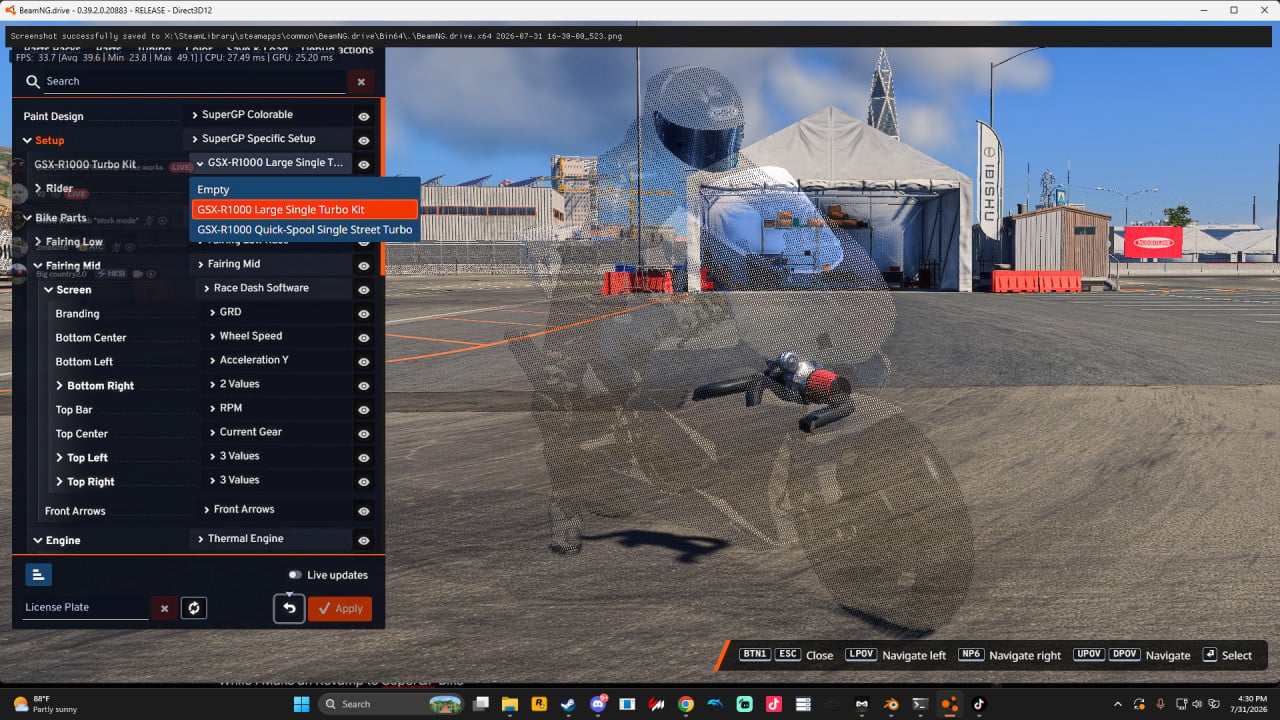Open File Explorer from taskbar
Viewport: 1280px width, 720px height.
tap(509, 704)
